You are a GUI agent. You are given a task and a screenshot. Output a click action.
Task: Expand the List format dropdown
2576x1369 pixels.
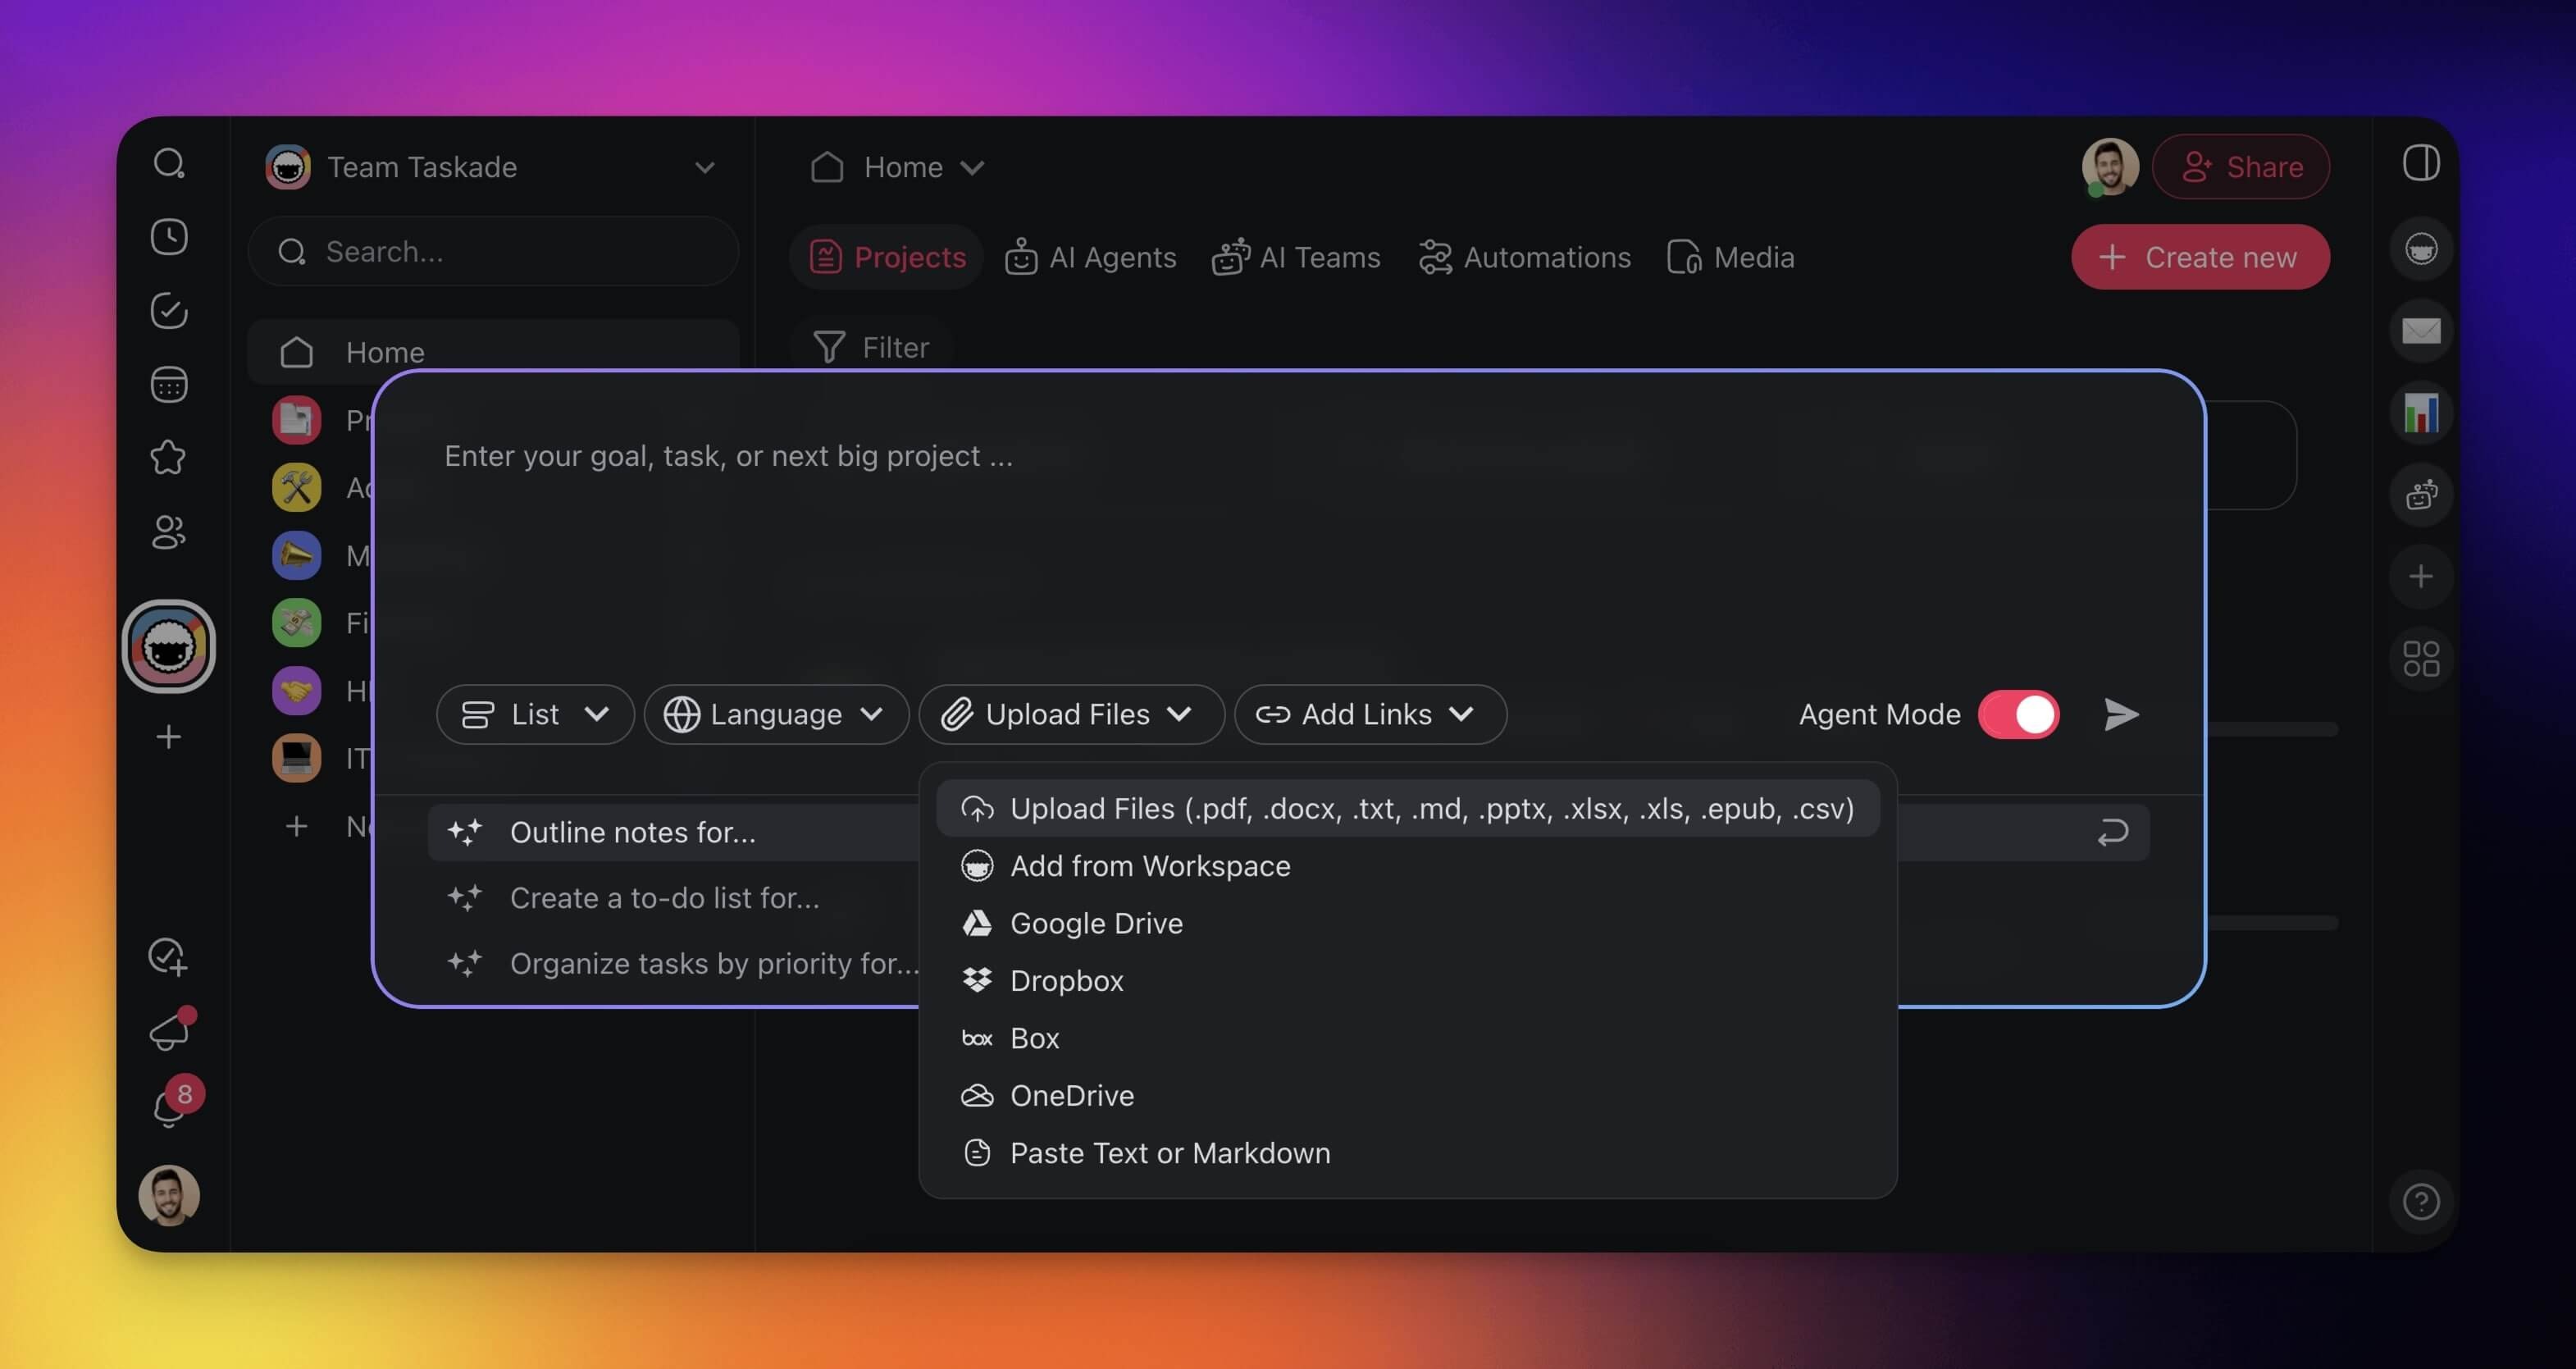click(x=535, y=714)
